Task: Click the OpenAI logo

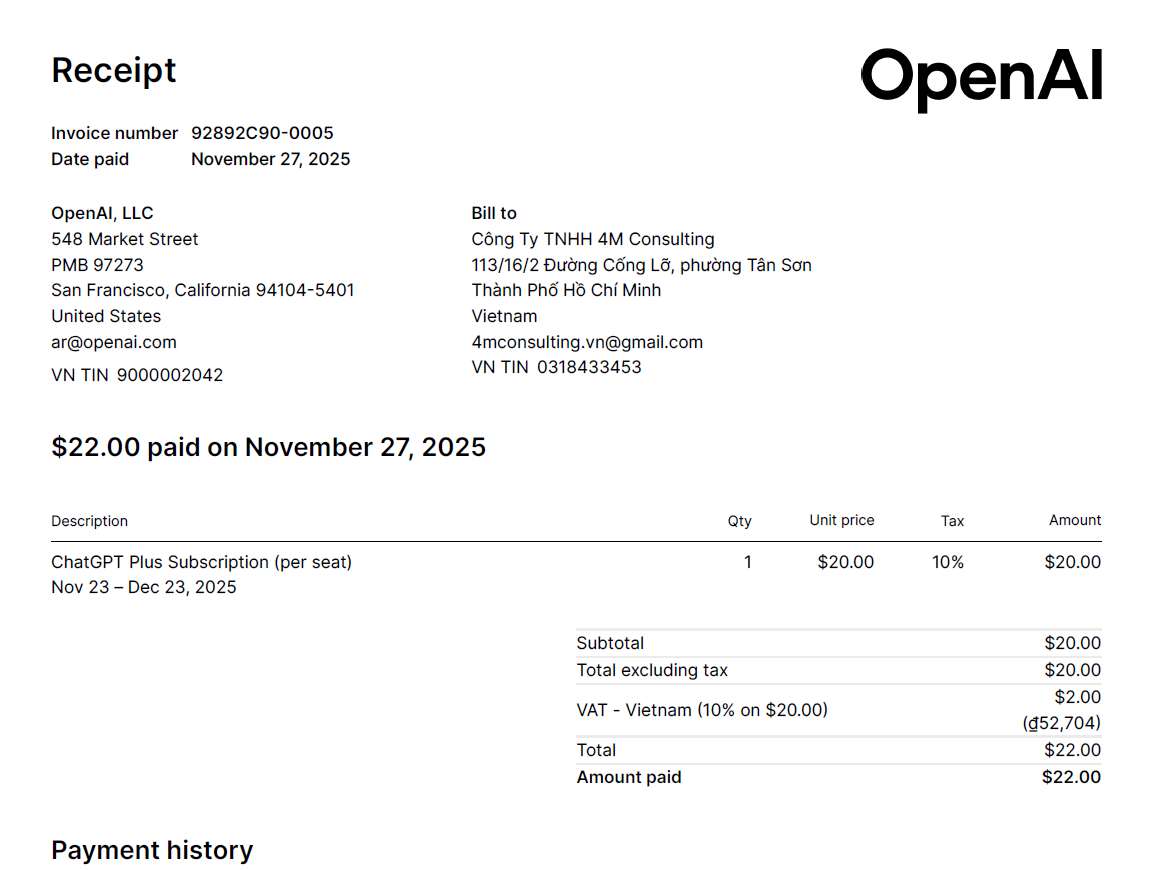Action: pyautogui.click(x=981, y=77)
